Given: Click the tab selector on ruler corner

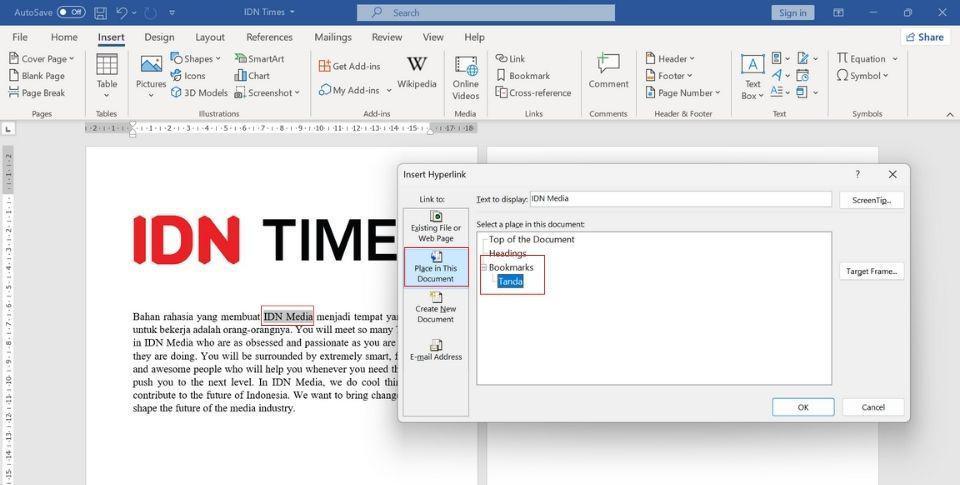Looking at the screenshot, I should [x=8, y=129].
